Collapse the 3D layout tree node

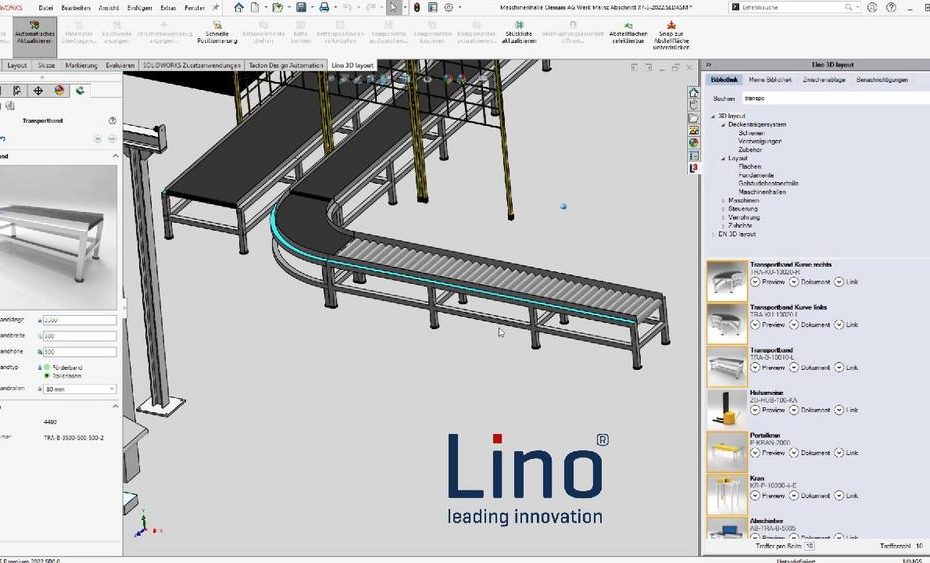pyautogui.click(x=714, y=116)
